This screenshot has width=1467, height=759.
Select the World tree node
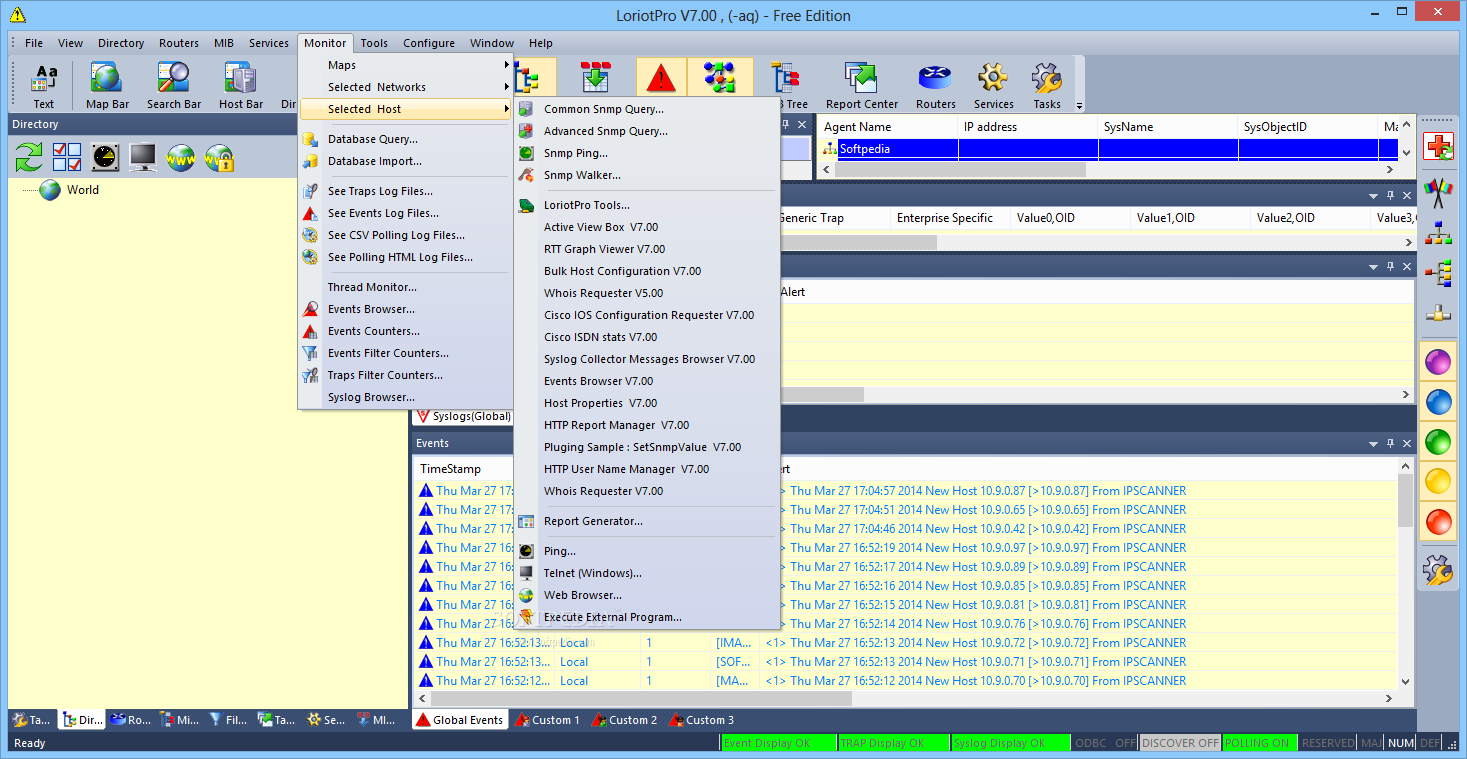[x=83, y=190]
